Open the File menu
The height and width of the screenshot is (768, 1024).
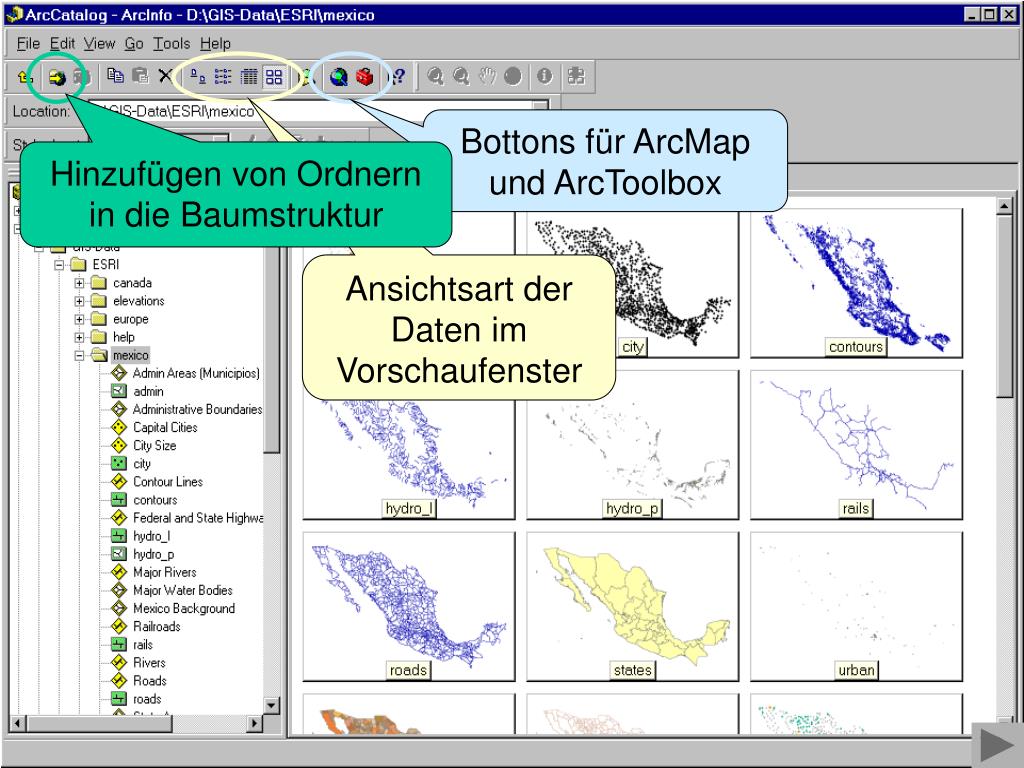[x=28, y=44]
